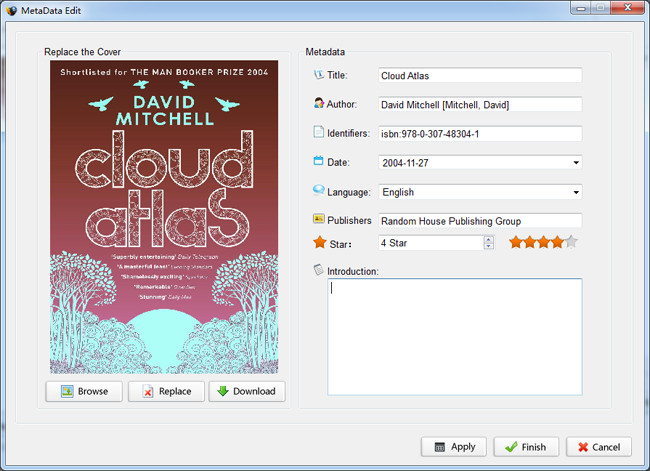Open the Language dropdown arrow
Viewport: 650px width, 471px height.
tap(576, 192)
